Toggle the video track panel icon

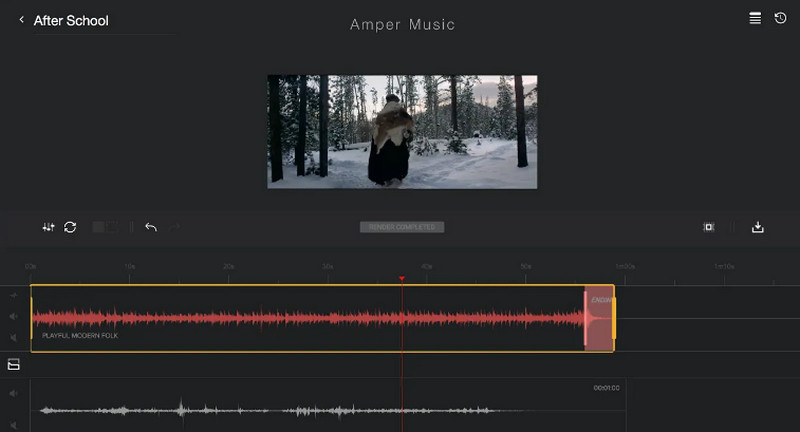[x=14, y=365]
